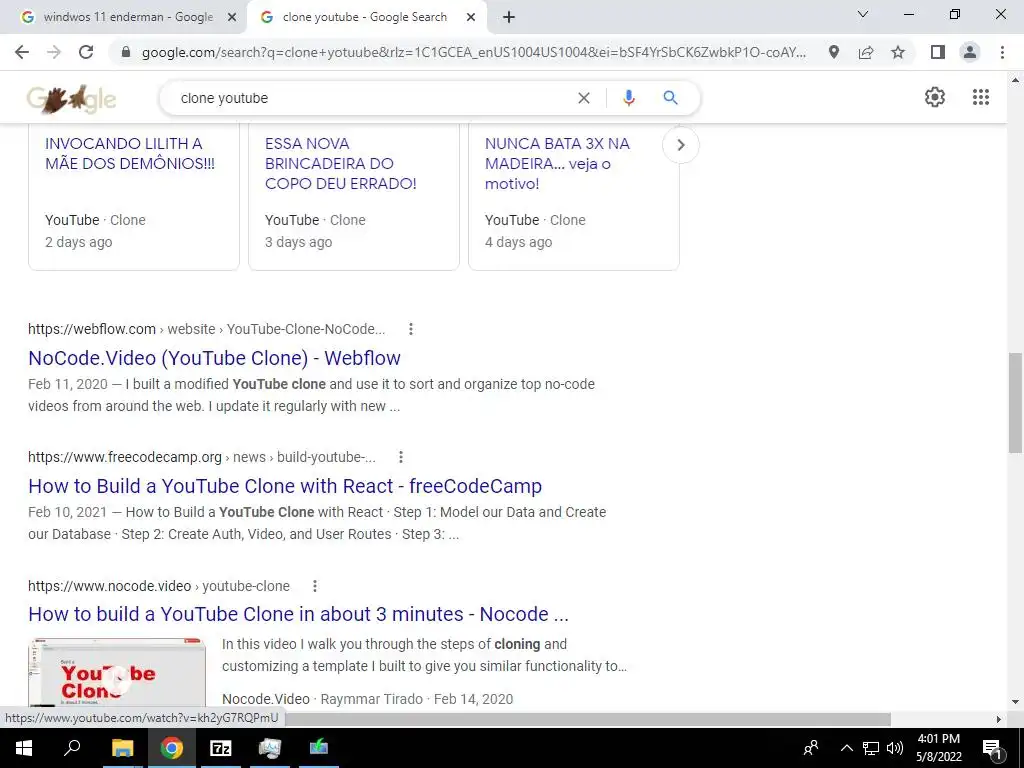Share this page from address bar
Image resolution: width=1024 pixels, height=768 pixels.
point(866,52)
